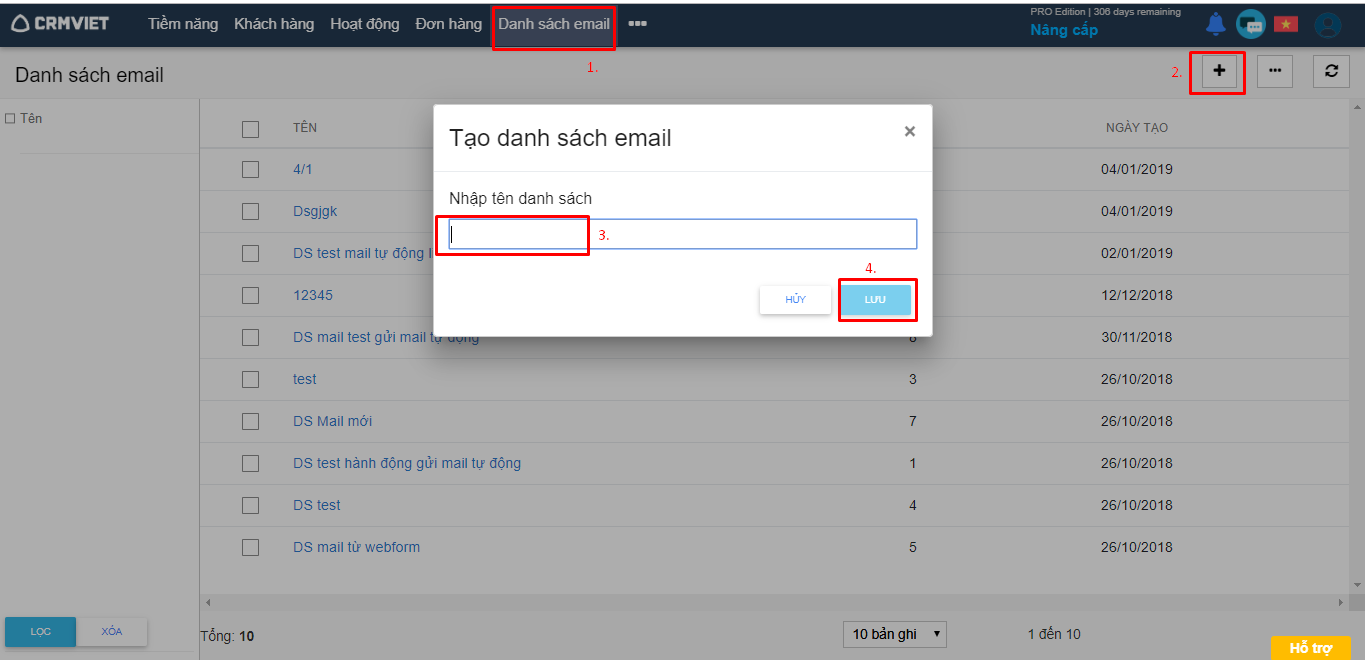
Task: Open the 10 bản ghi page size dropdown
Action: (894, 635)
